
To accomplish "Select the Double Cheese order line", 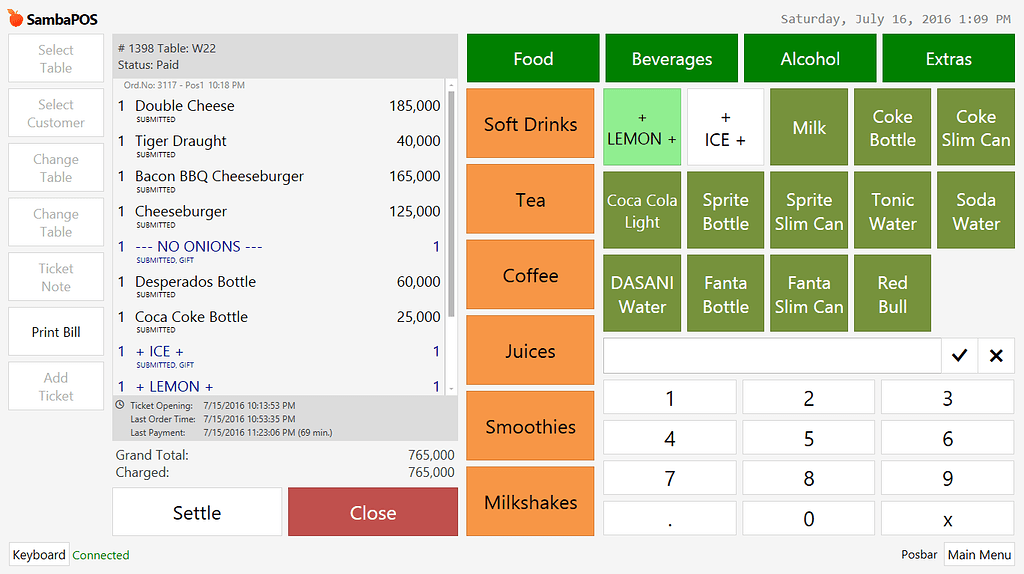I will [281, 110].
